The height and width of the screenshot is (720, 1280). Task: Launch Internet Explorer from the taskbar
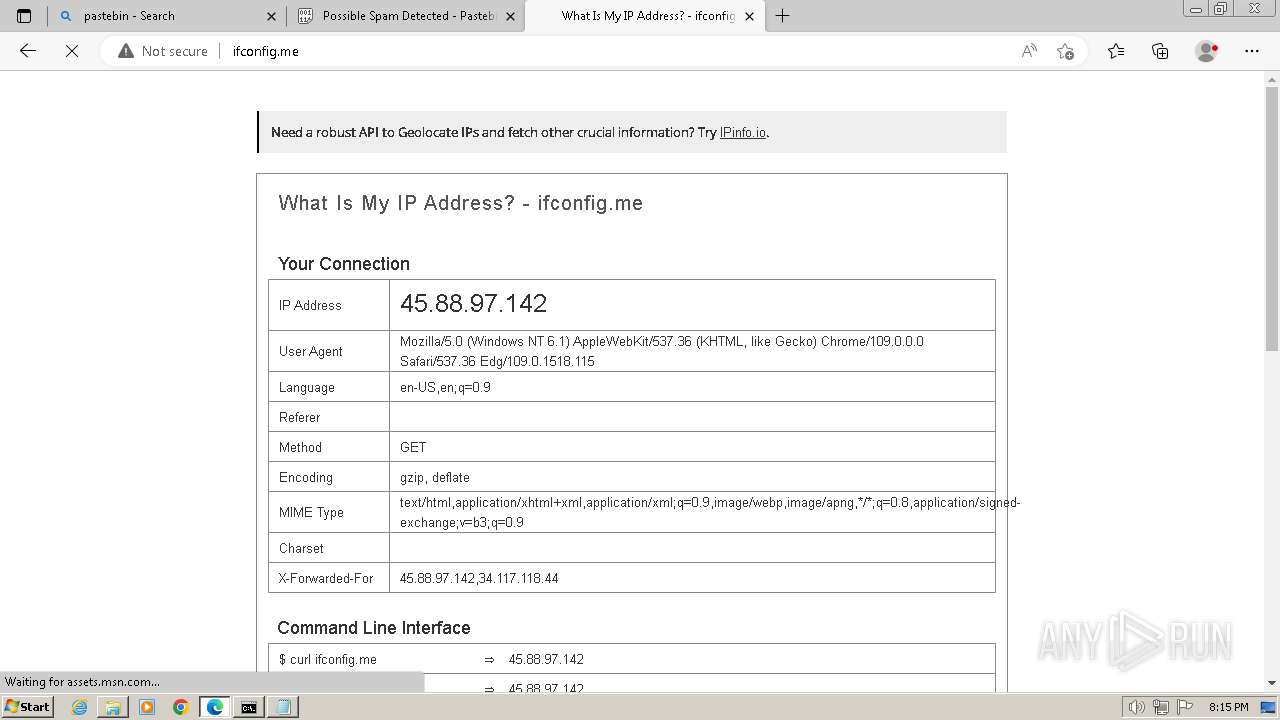(x=80, y=707)
